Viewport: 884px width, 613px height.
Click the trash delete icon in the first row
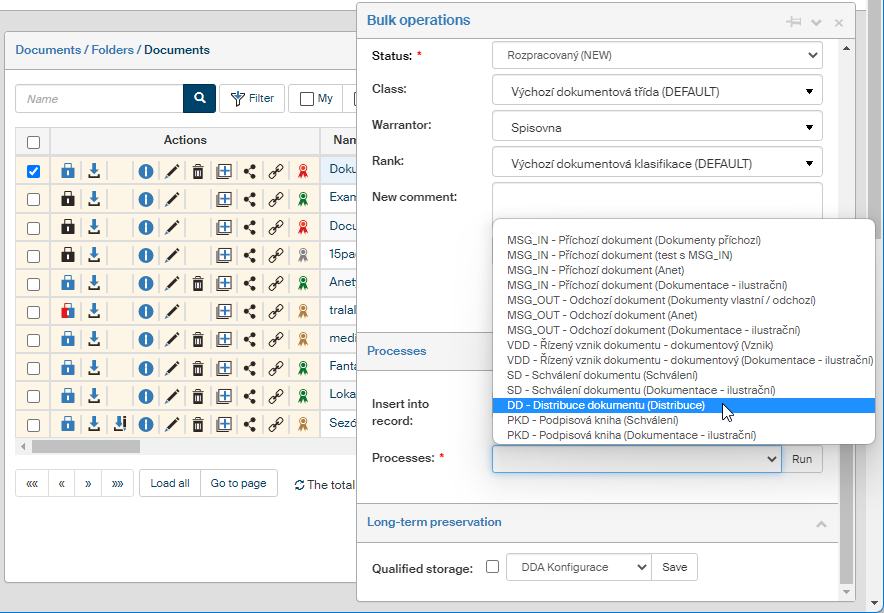click(x=198, y=171)
